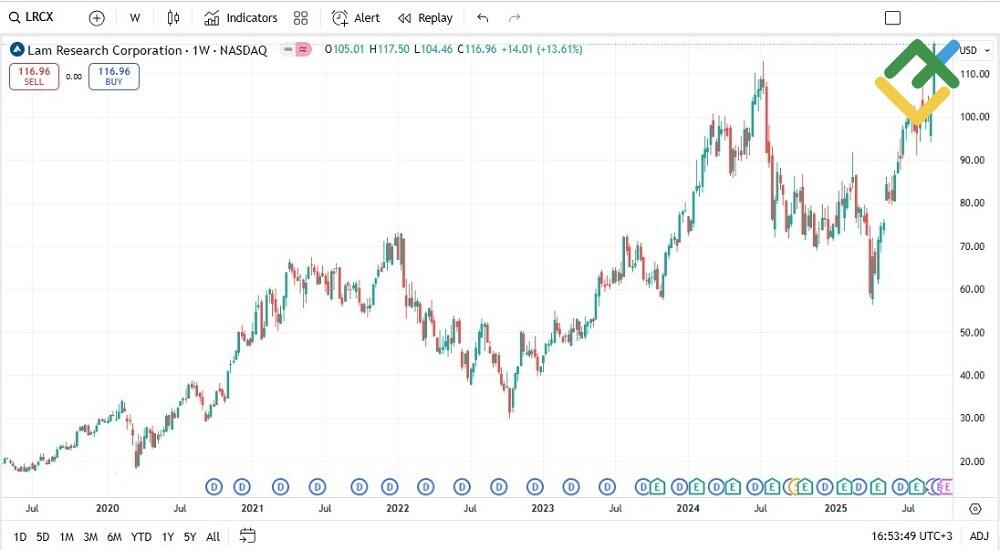Image resolution: width=1000 pixels, height=550 pixels.
Task: Click the 70.00 price scale label
Action: [974, 246]
